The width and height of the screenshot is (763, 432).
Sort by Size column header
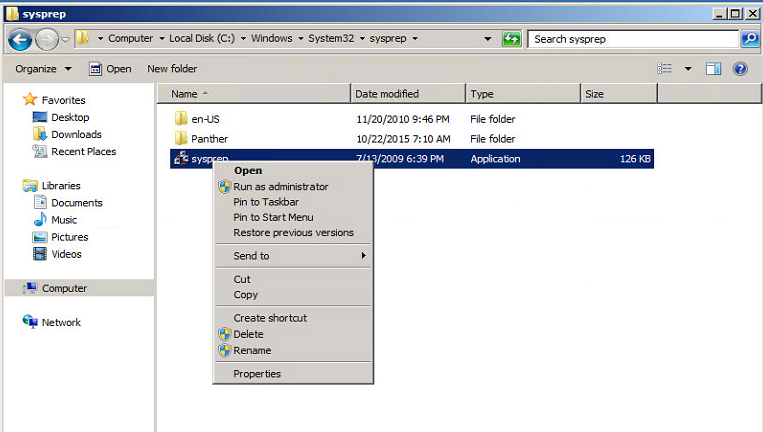(x=619, y=93)
